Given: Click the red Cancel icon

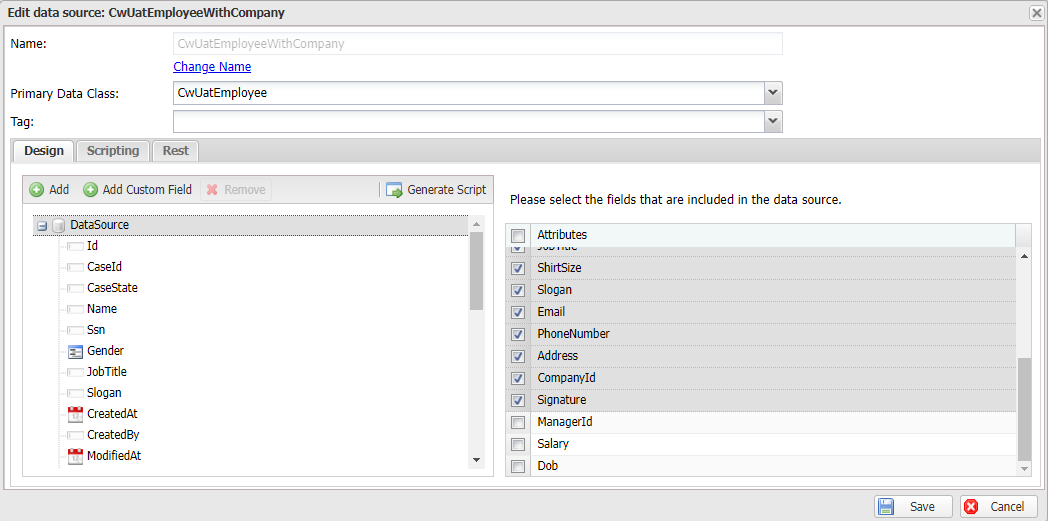Looking at the screenshot, I should tap(971, 507).
